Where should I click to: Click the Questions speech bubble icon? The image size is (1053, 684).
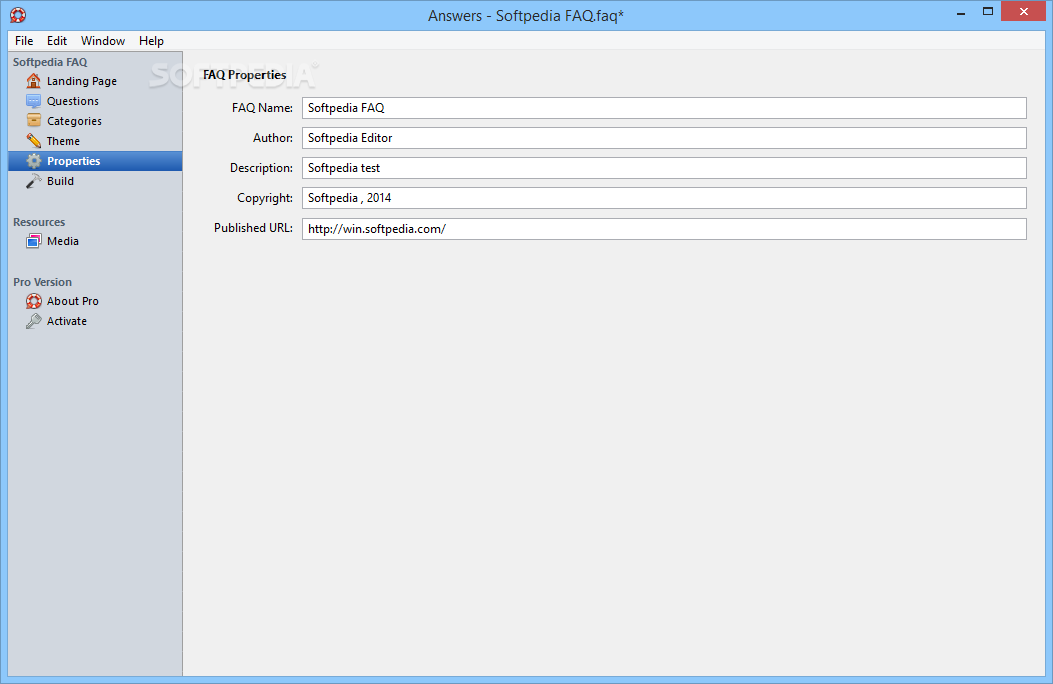click(34, 101)
